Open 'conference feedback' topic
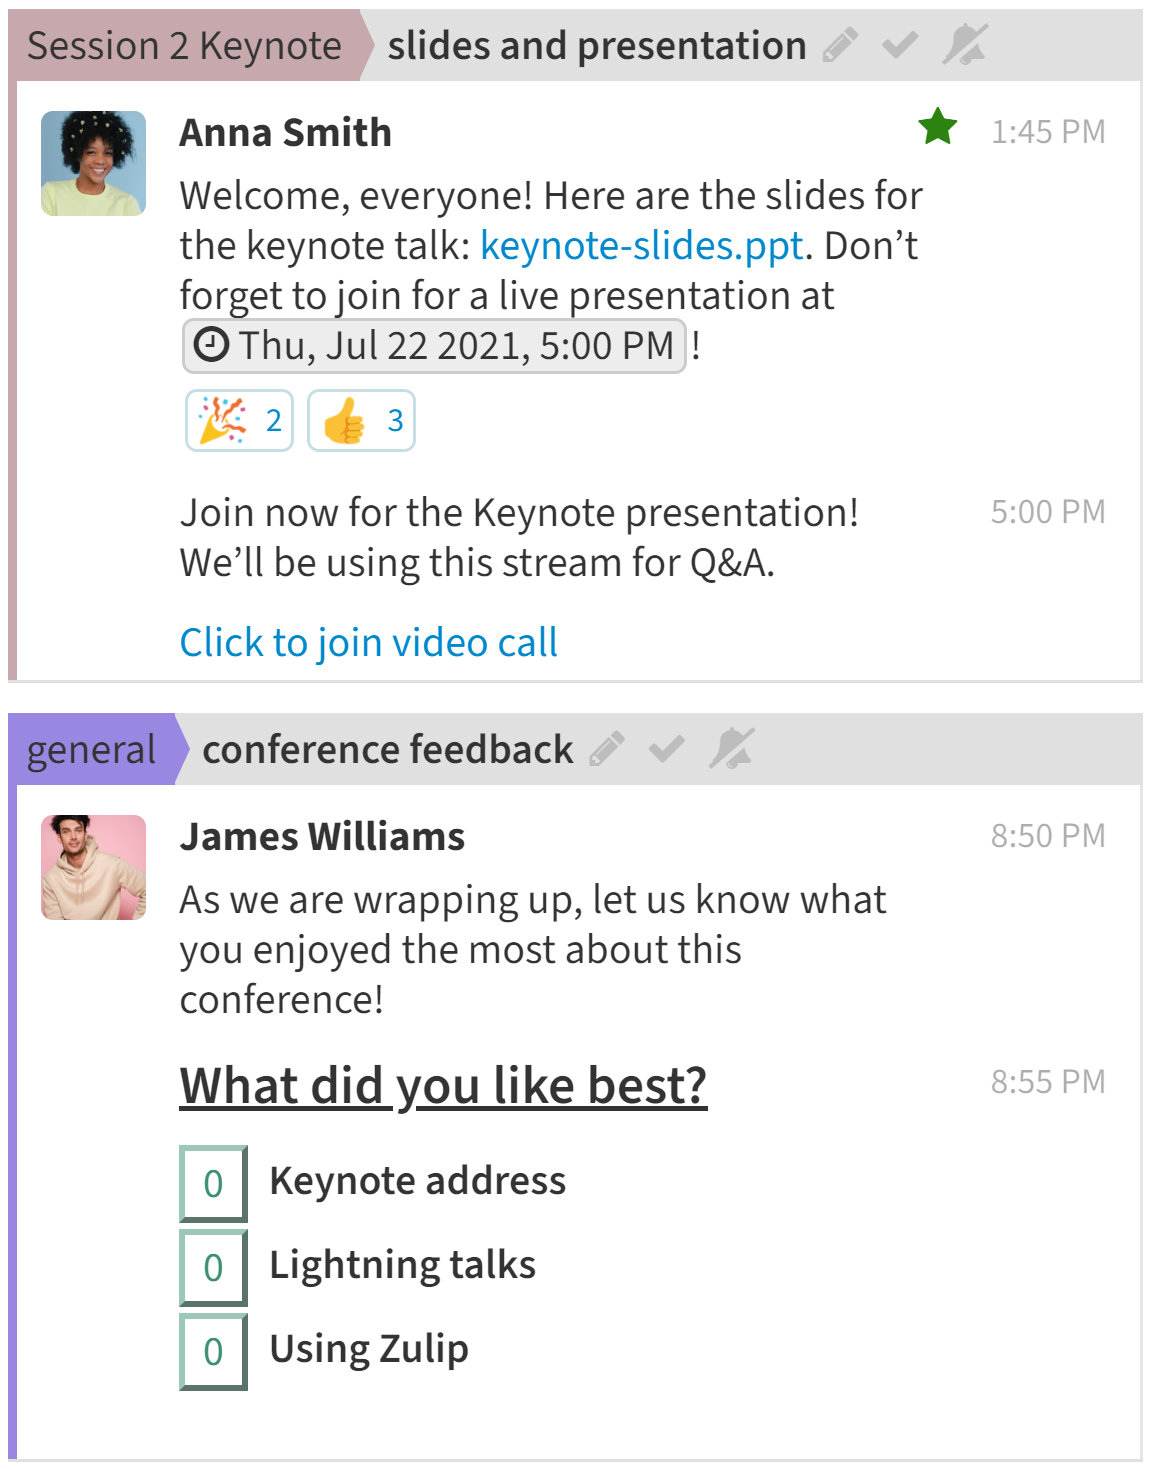The image size is (1150, 1470). click(x=387, y=750)
